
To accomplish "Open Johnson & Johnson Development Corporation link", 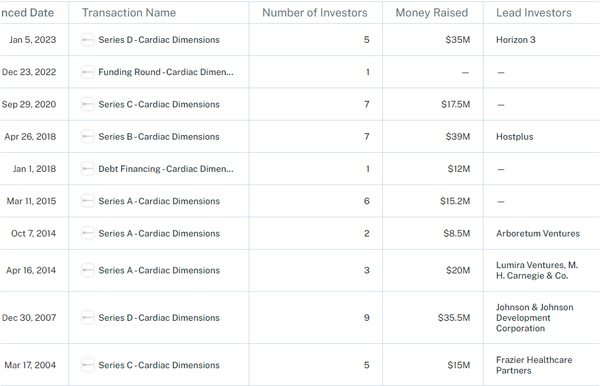I will [x=535, y=318].
